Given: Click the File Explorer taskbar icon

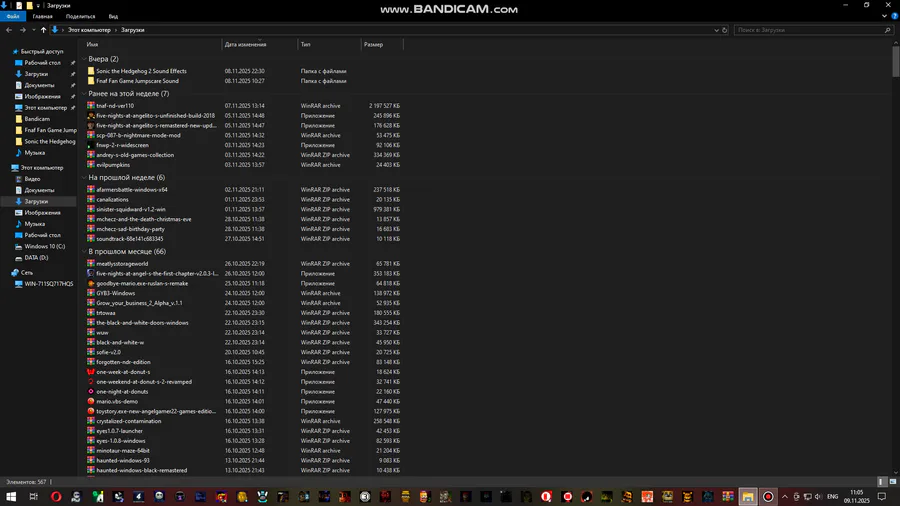Looking at the screenshot, I should (x=747, y=496).
